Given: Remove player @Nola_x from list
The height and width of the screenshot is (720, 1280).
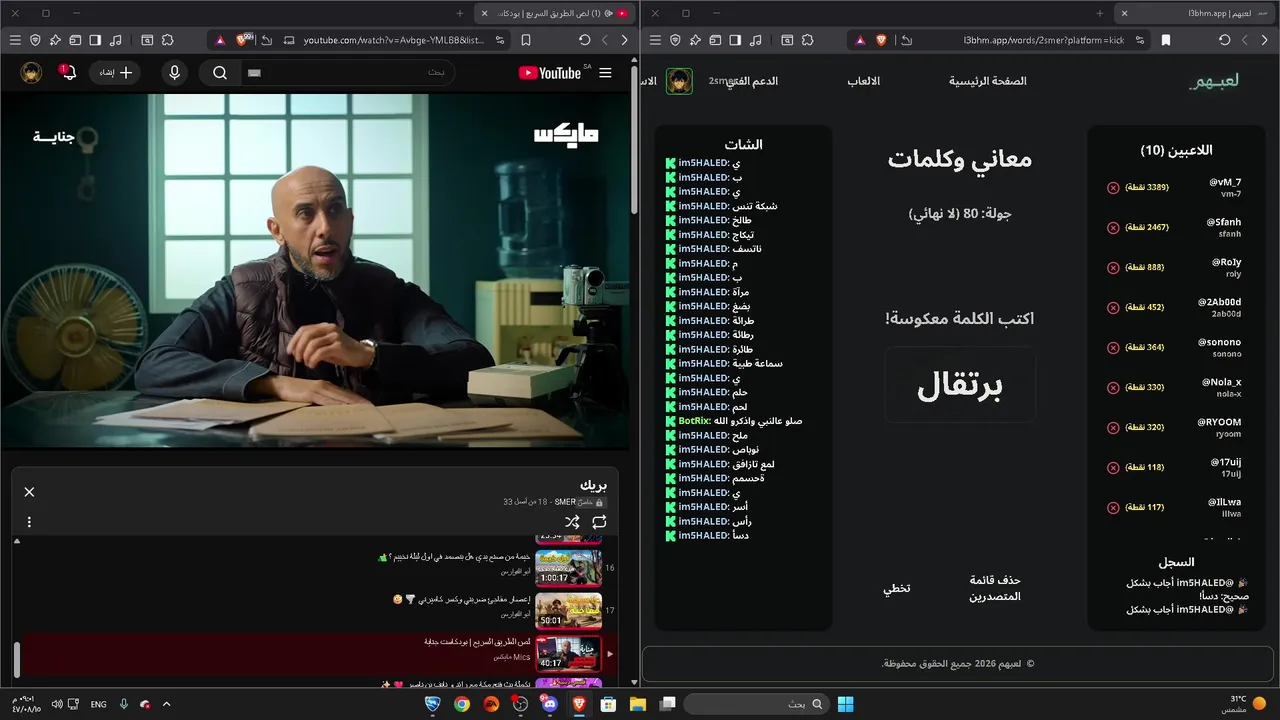Looking at the screenshot, I should coord(1113,387).
